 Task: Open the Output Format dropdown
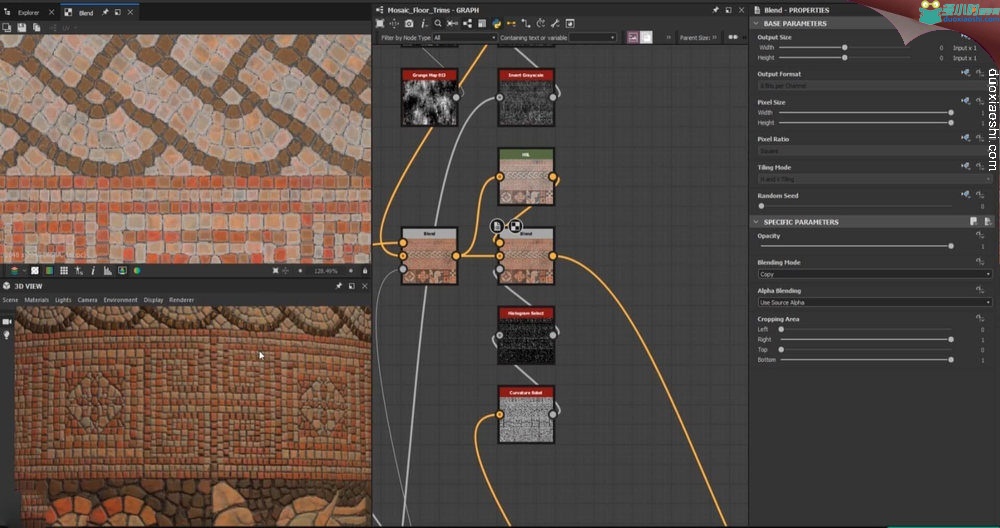[x=874, y=85]
